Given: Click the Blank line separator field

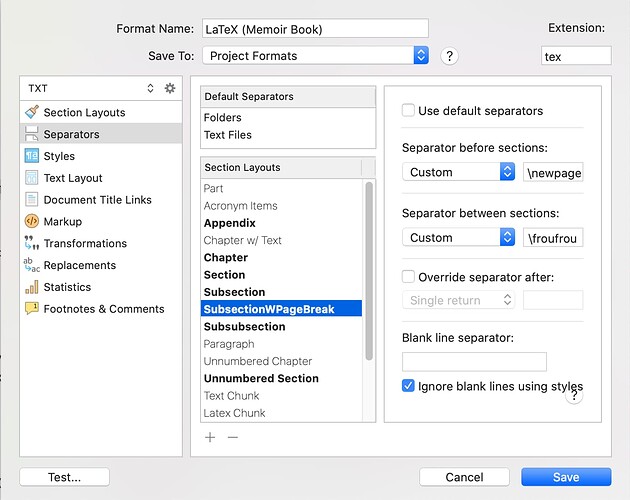Looking at the screenshot, I should (x=474, y=361).
